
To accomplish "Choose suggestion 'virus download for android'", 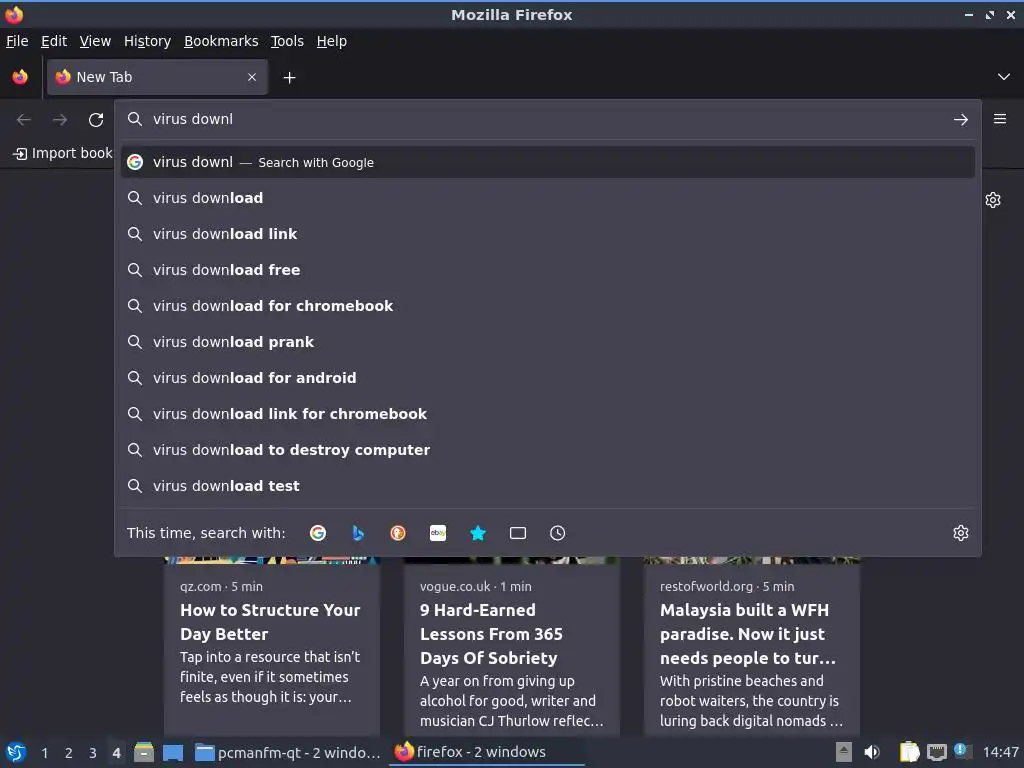I will [x=548, y=377].
